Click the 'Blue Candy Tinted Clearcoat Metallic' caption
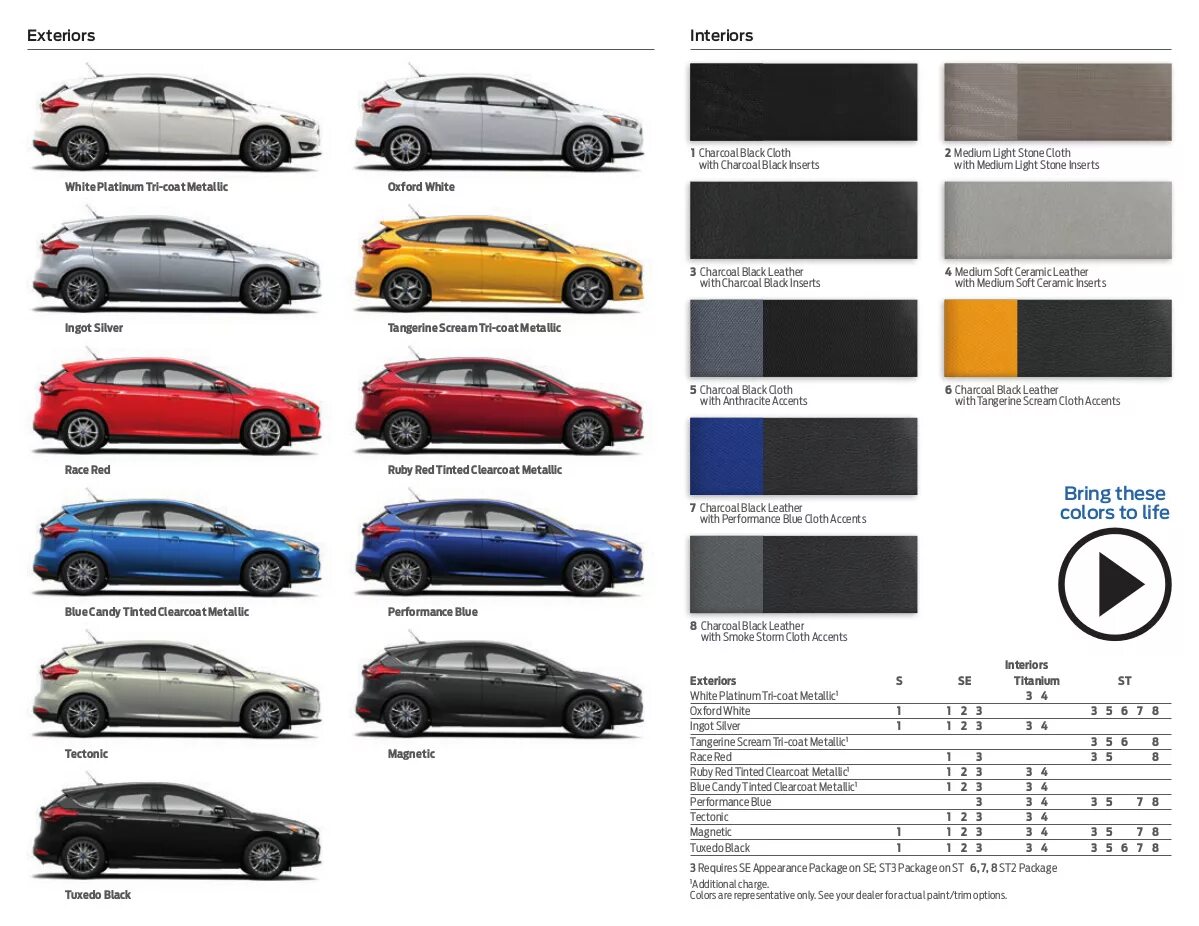1199x926 pixels. pos(157,612)
